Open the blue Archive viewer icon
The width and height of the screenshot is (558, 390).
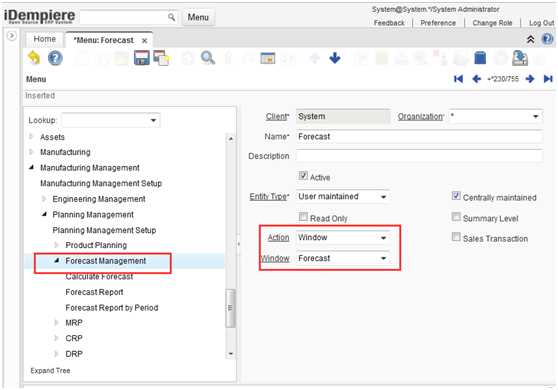[480, 58]
